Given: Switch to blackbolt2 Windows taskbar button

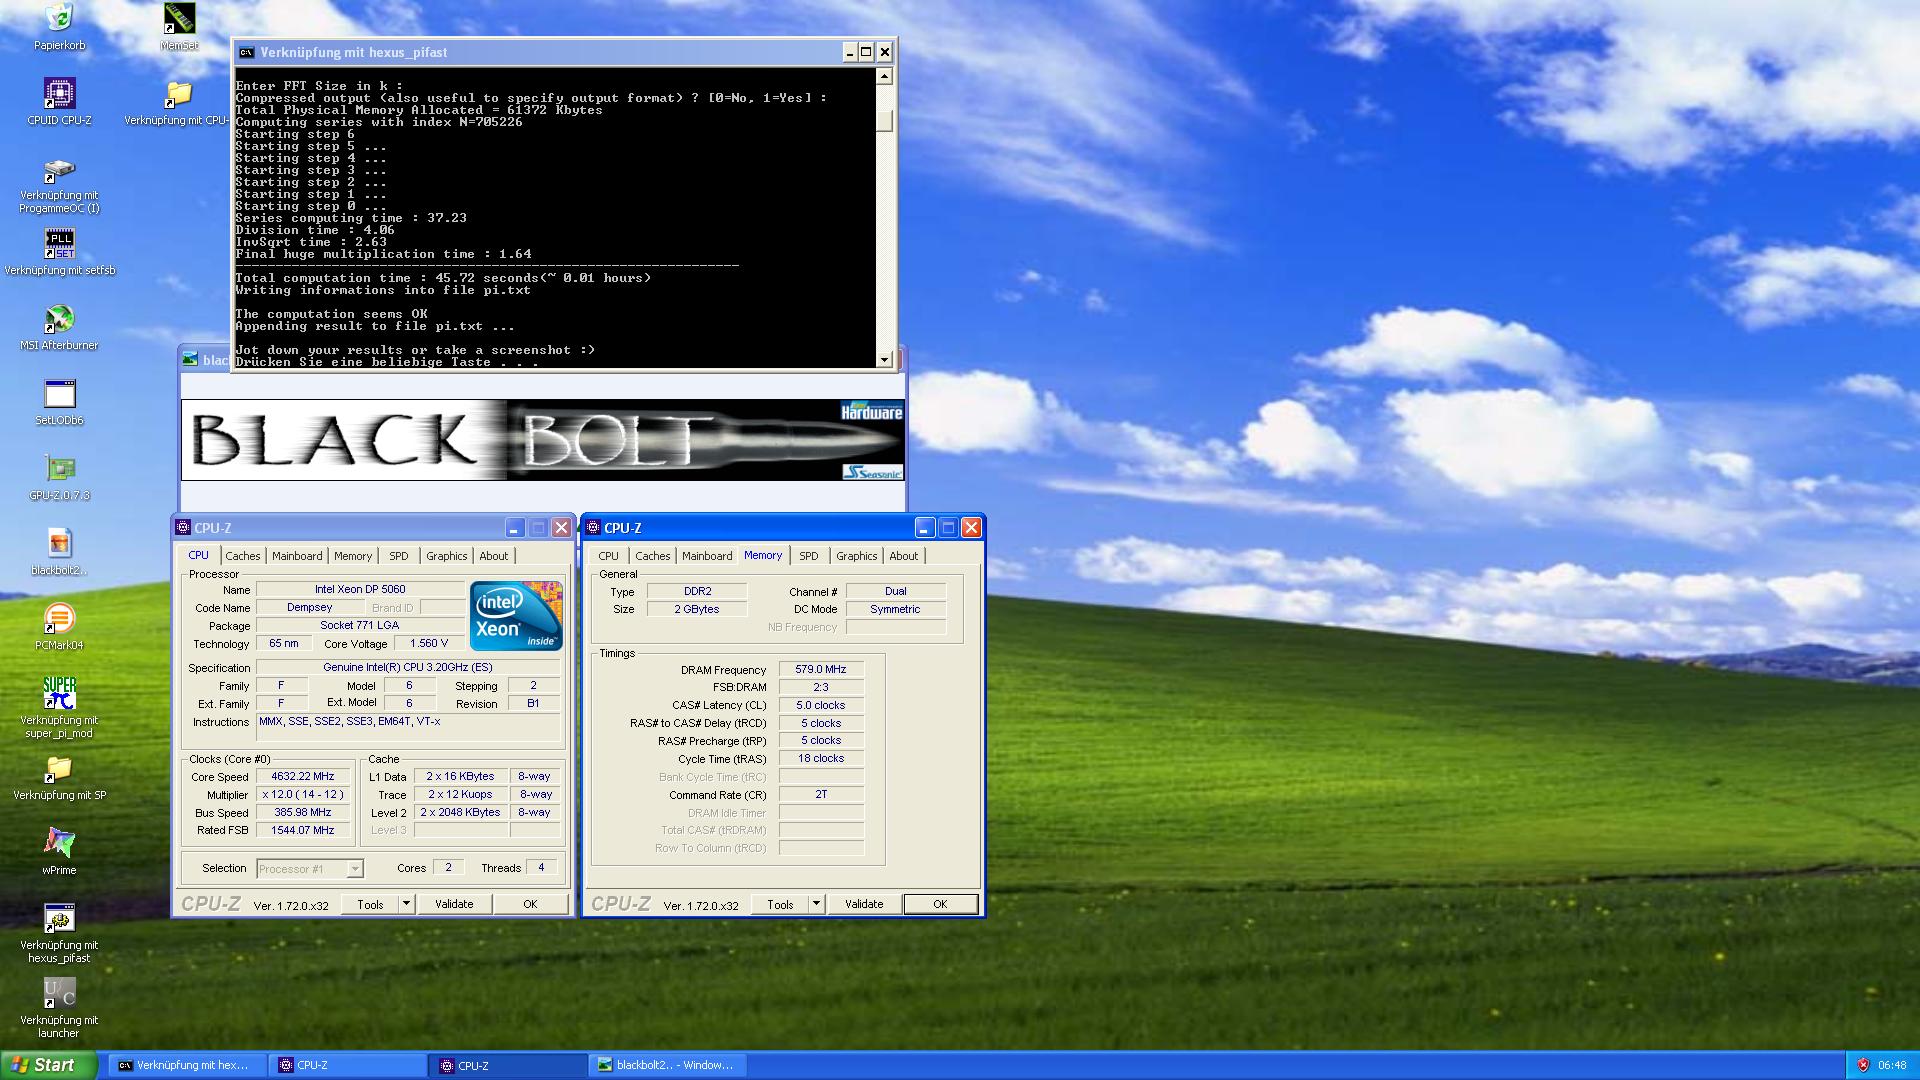Looking at the screenshot, I should pos(668,1065).
